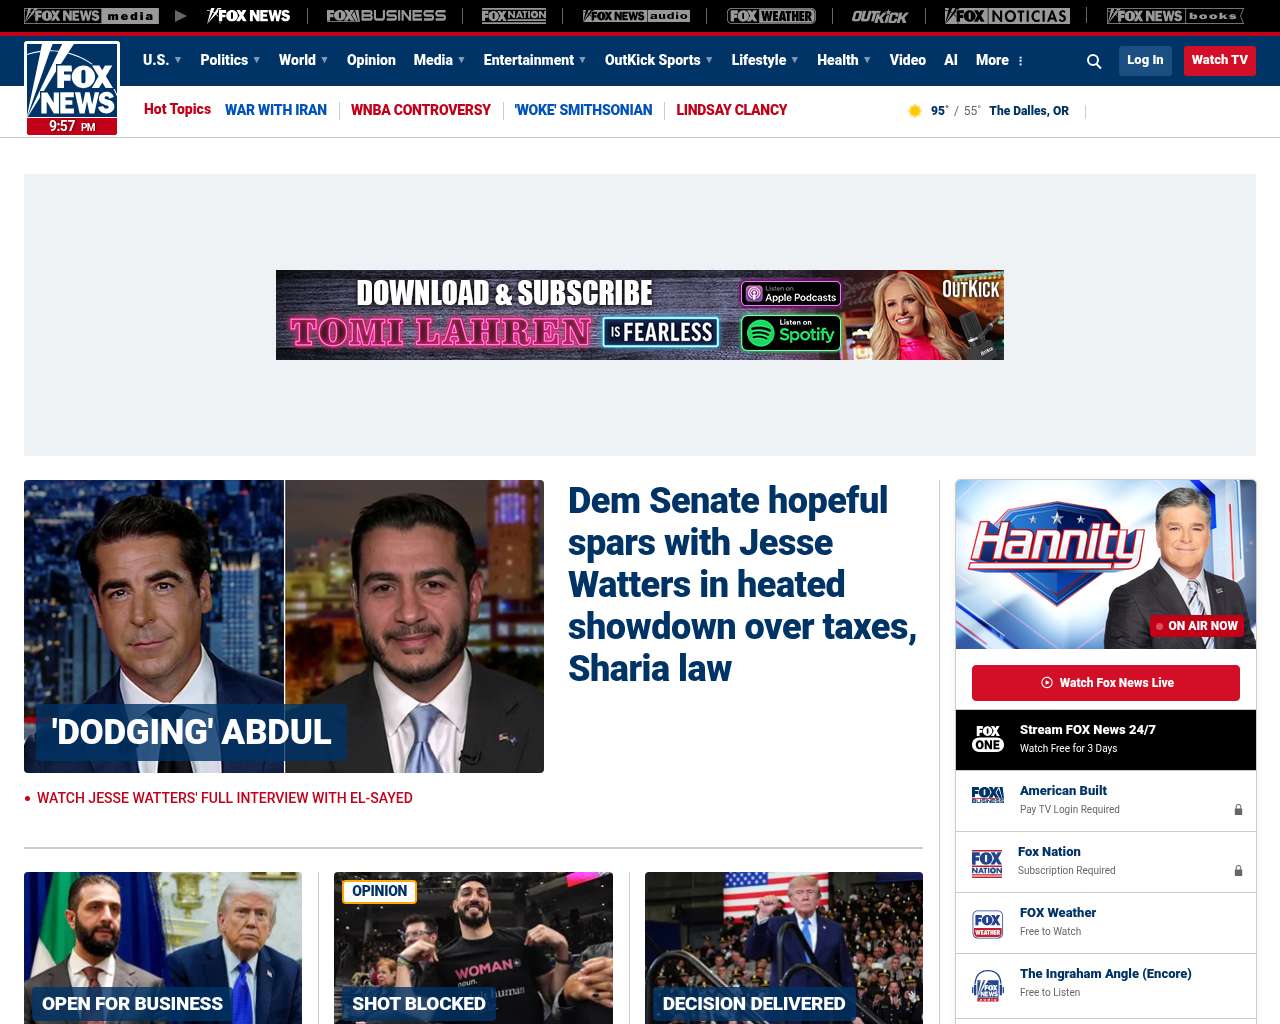
Task: Open Watch Jesse Watters' full interview link
Action: [x=225, y=798]
